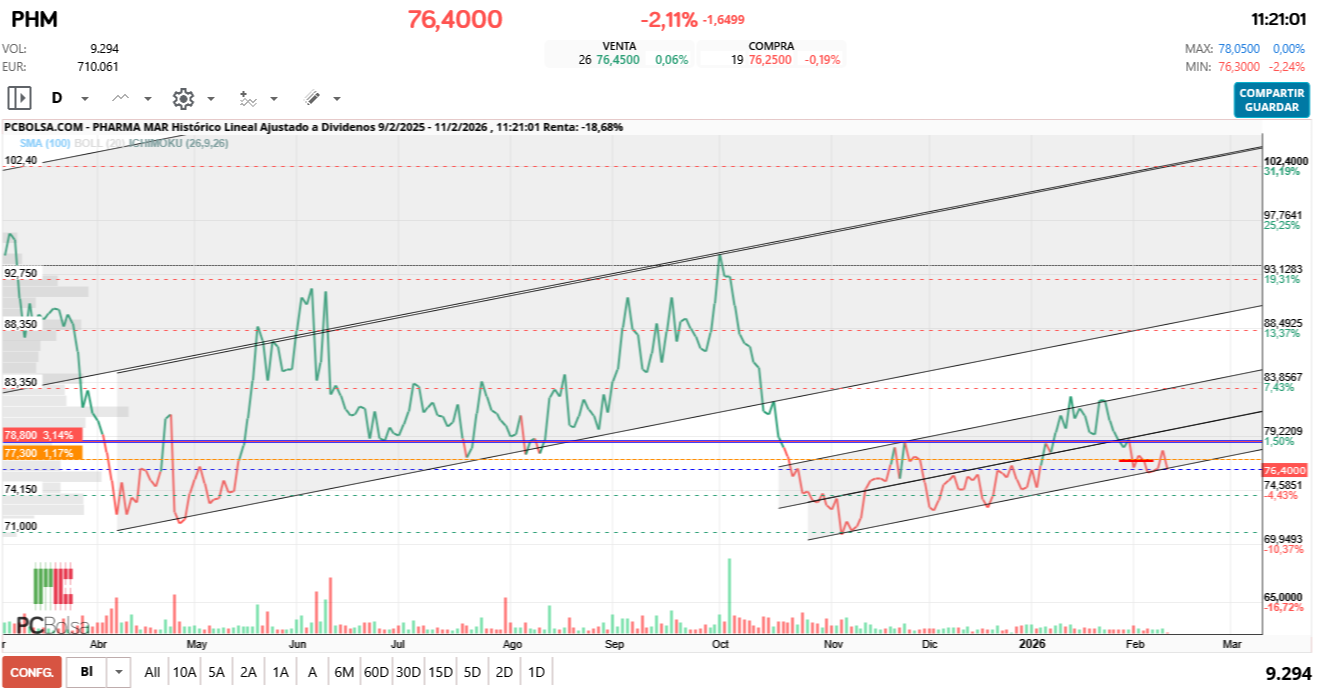The height and width of the screenshot is (693, 1325).
Task: Open the BI selector dropdown
Action: [119, 672]
